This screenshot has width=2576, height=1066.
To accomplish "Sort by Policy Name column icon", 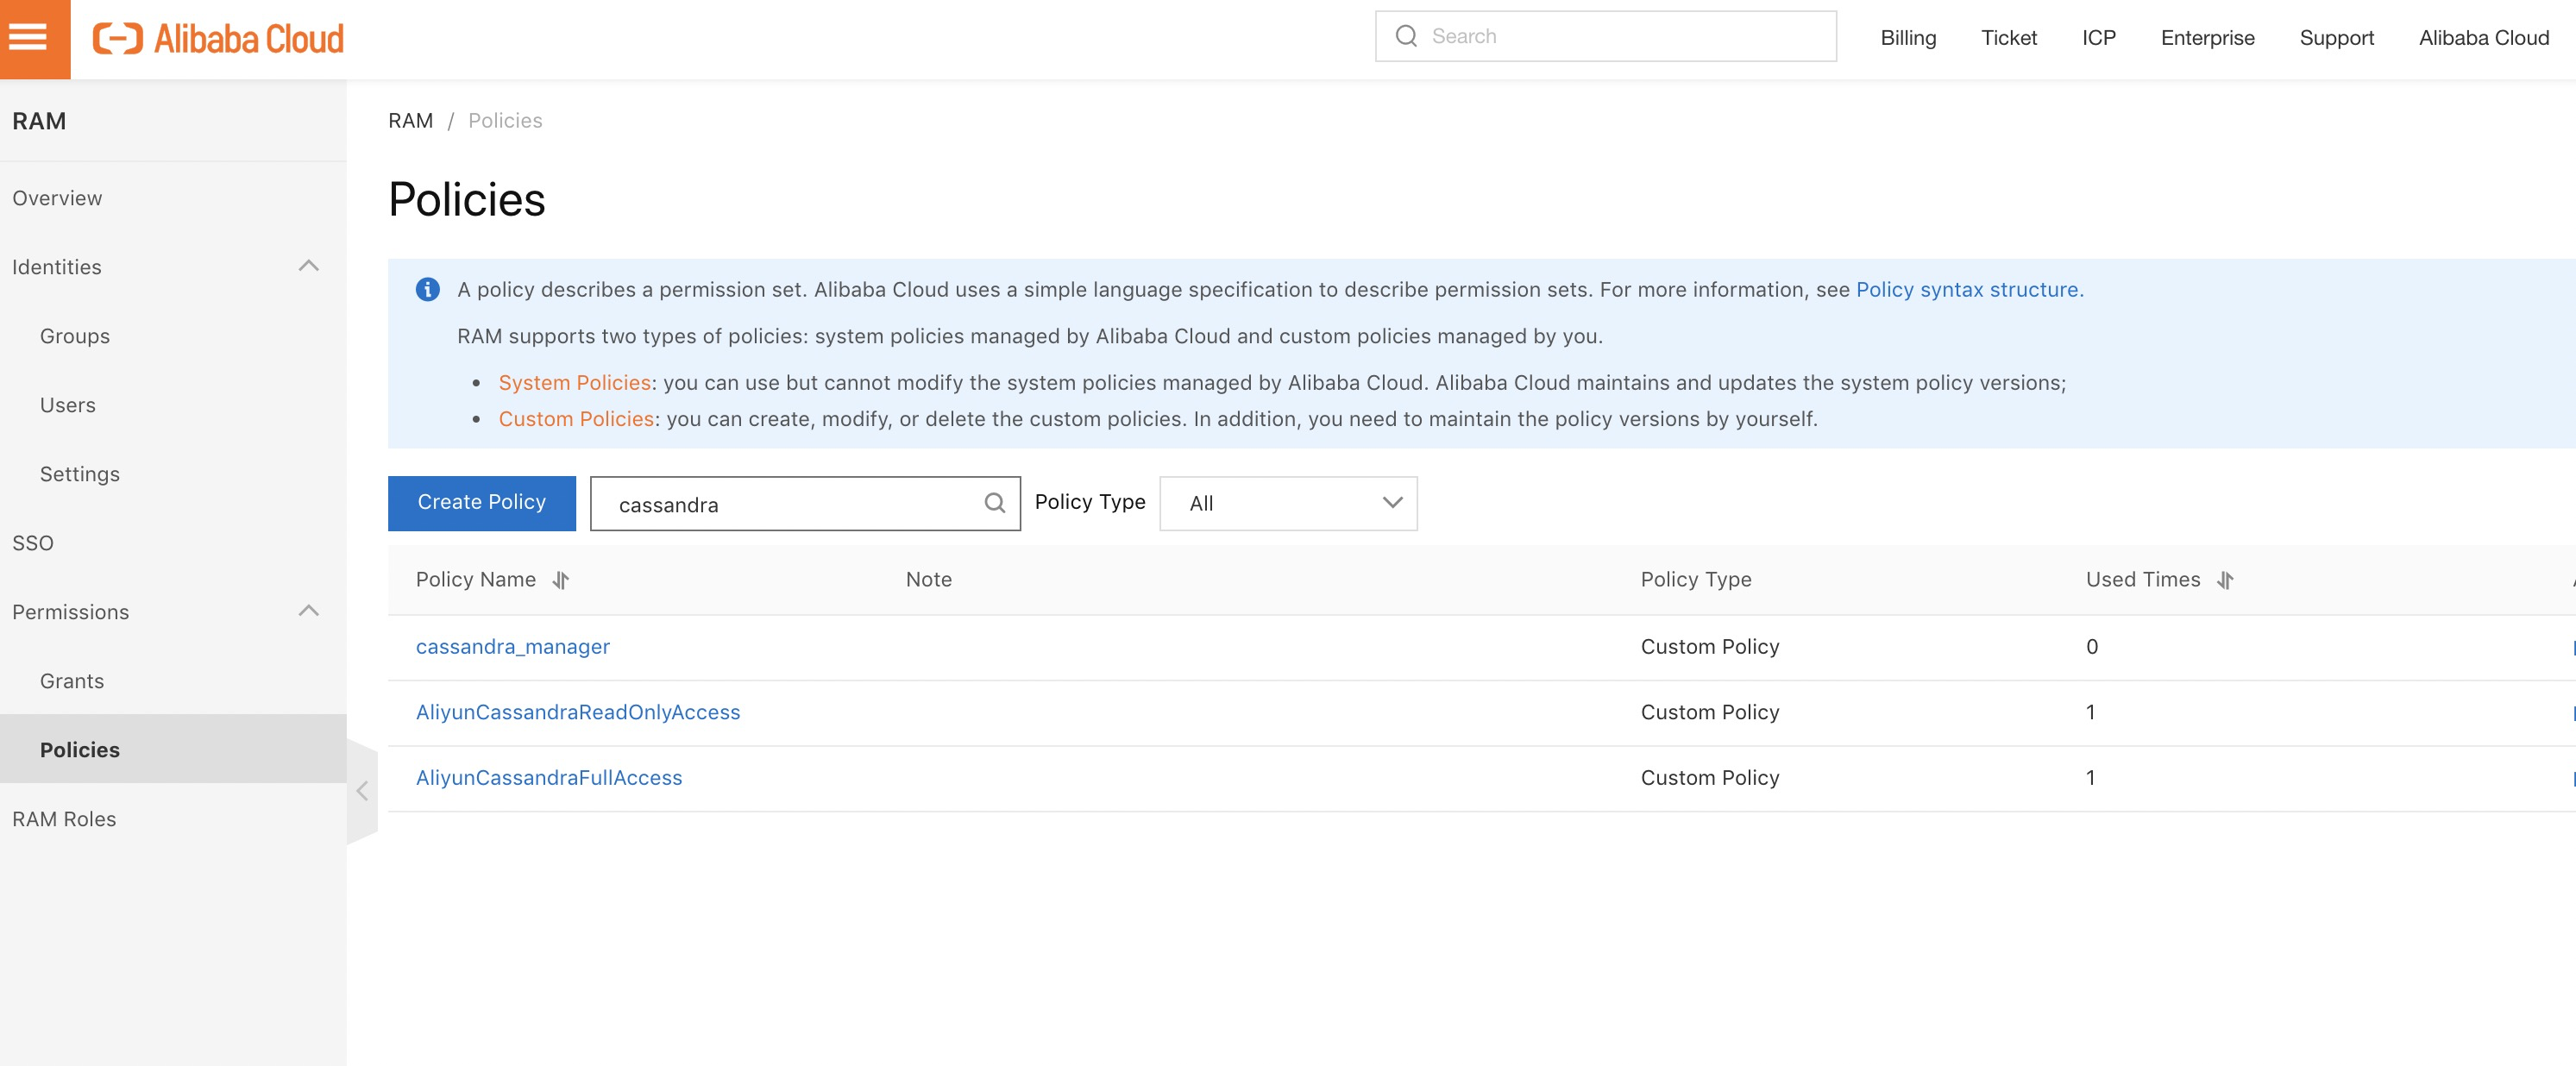I will coord(561,580).
